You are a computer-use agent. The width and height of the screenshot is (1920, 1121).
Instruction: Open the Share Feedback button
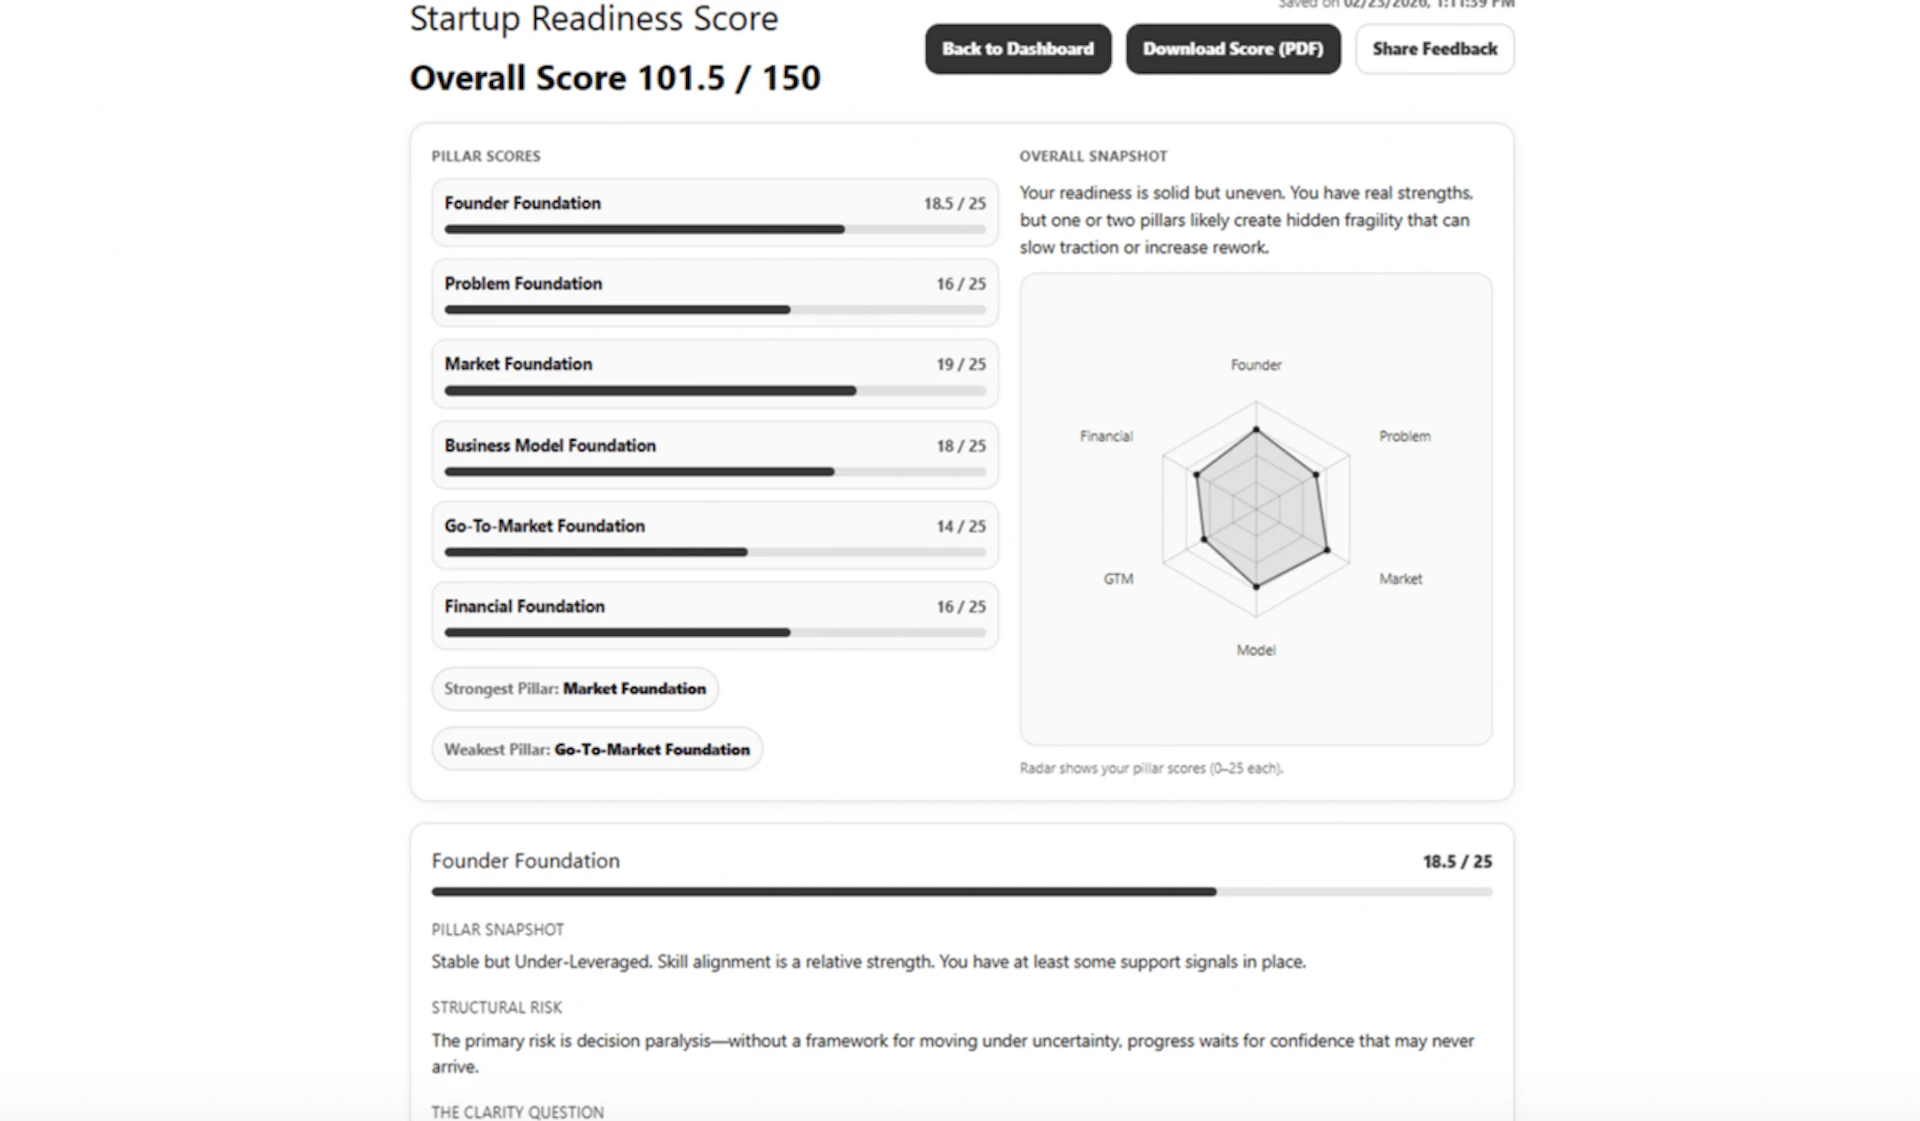[x=1434, y=49]
